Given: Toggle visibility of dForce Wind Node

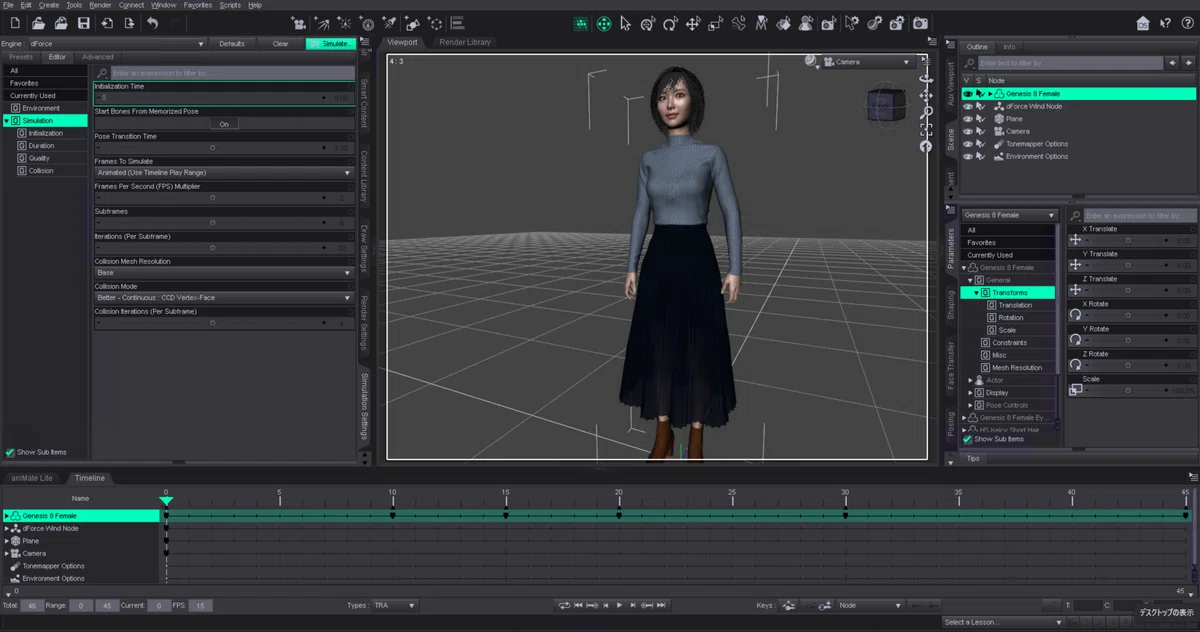Looking at the screenshot, I should click(967, 106).
